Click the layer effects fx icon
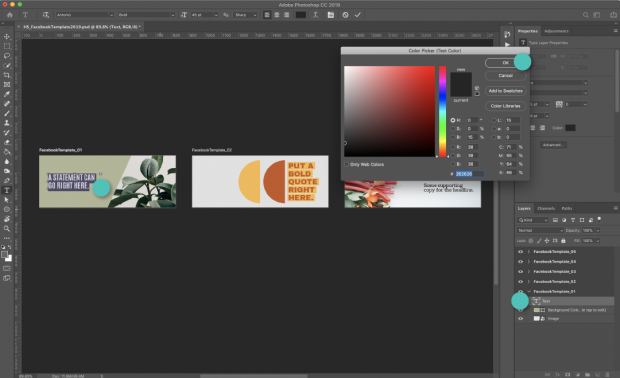 pos(558,374)
